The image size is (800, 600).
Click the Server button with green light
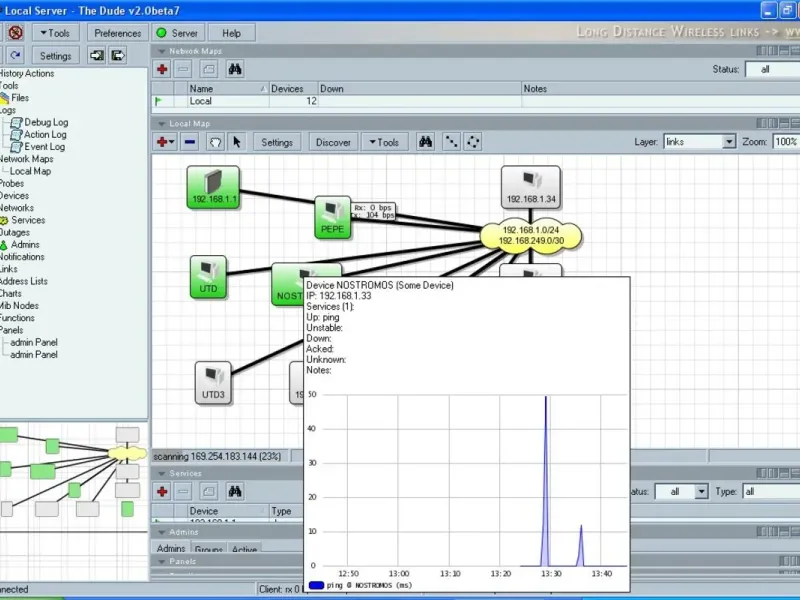click(x=178, y=33)
